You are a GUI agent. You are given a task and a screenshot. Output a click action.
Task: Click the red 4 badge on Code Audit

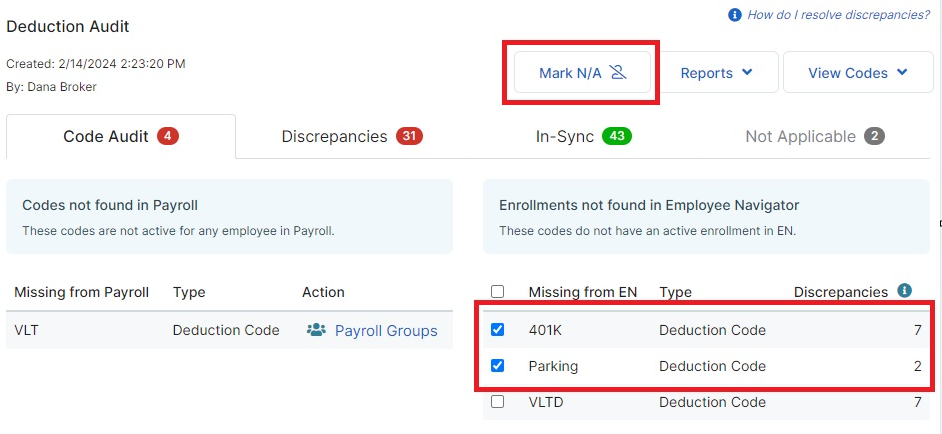click(168, 136)
